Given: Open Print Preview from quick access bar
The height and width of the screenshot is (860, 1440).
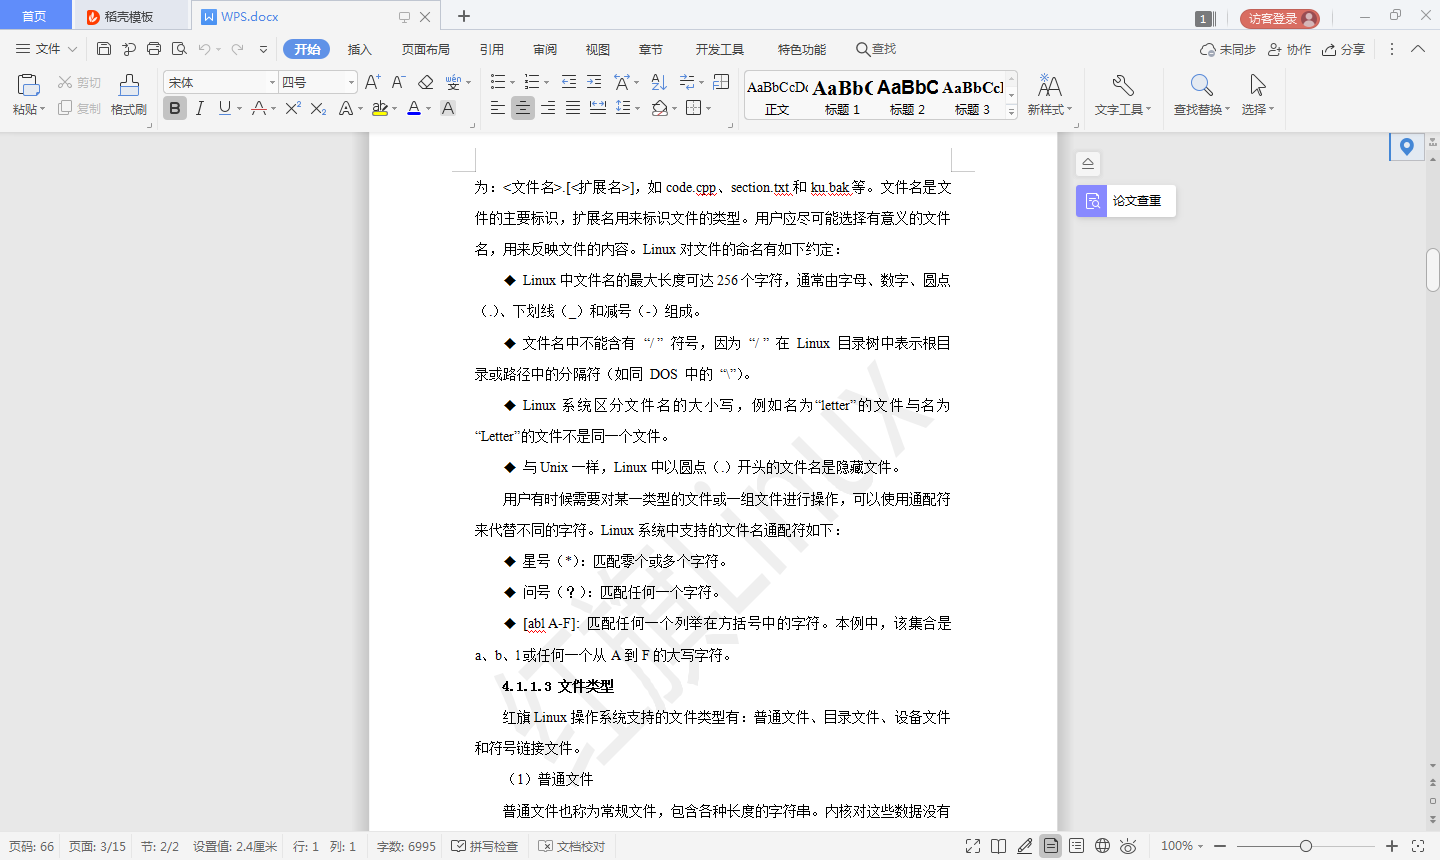Looking at the screenshot, I should coord(179,49).
